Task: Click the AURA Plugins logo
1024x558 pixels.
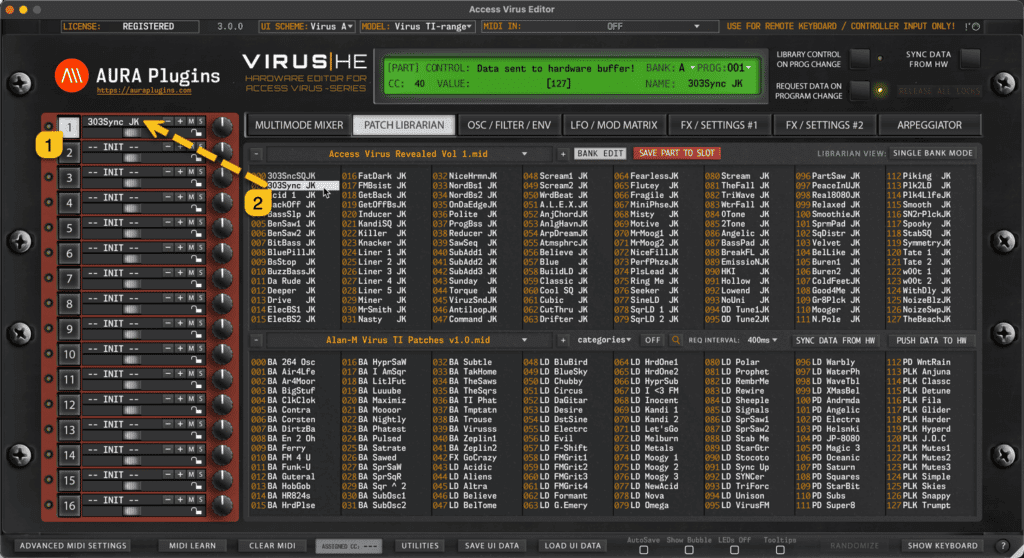Action: pos(71,76)
